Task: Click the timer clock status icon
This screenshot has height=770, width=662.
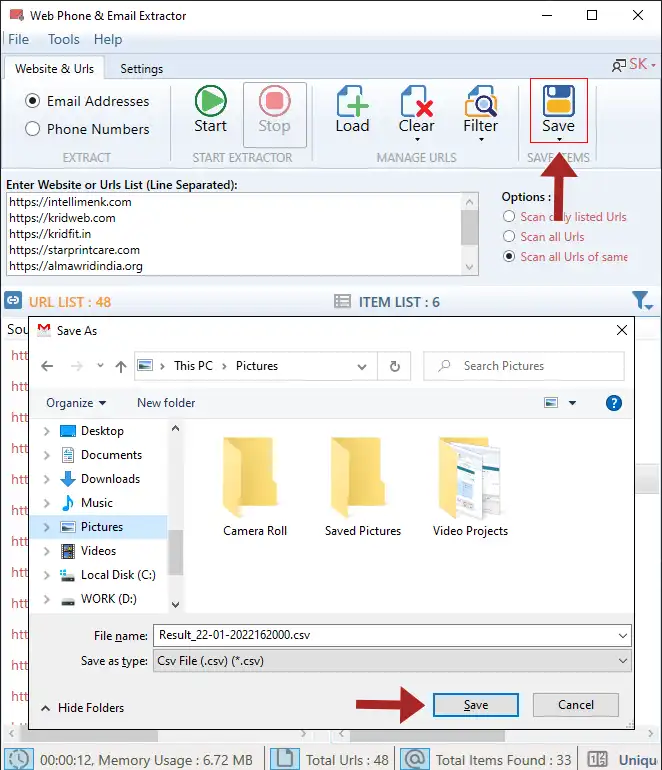Action: [19, 759]
